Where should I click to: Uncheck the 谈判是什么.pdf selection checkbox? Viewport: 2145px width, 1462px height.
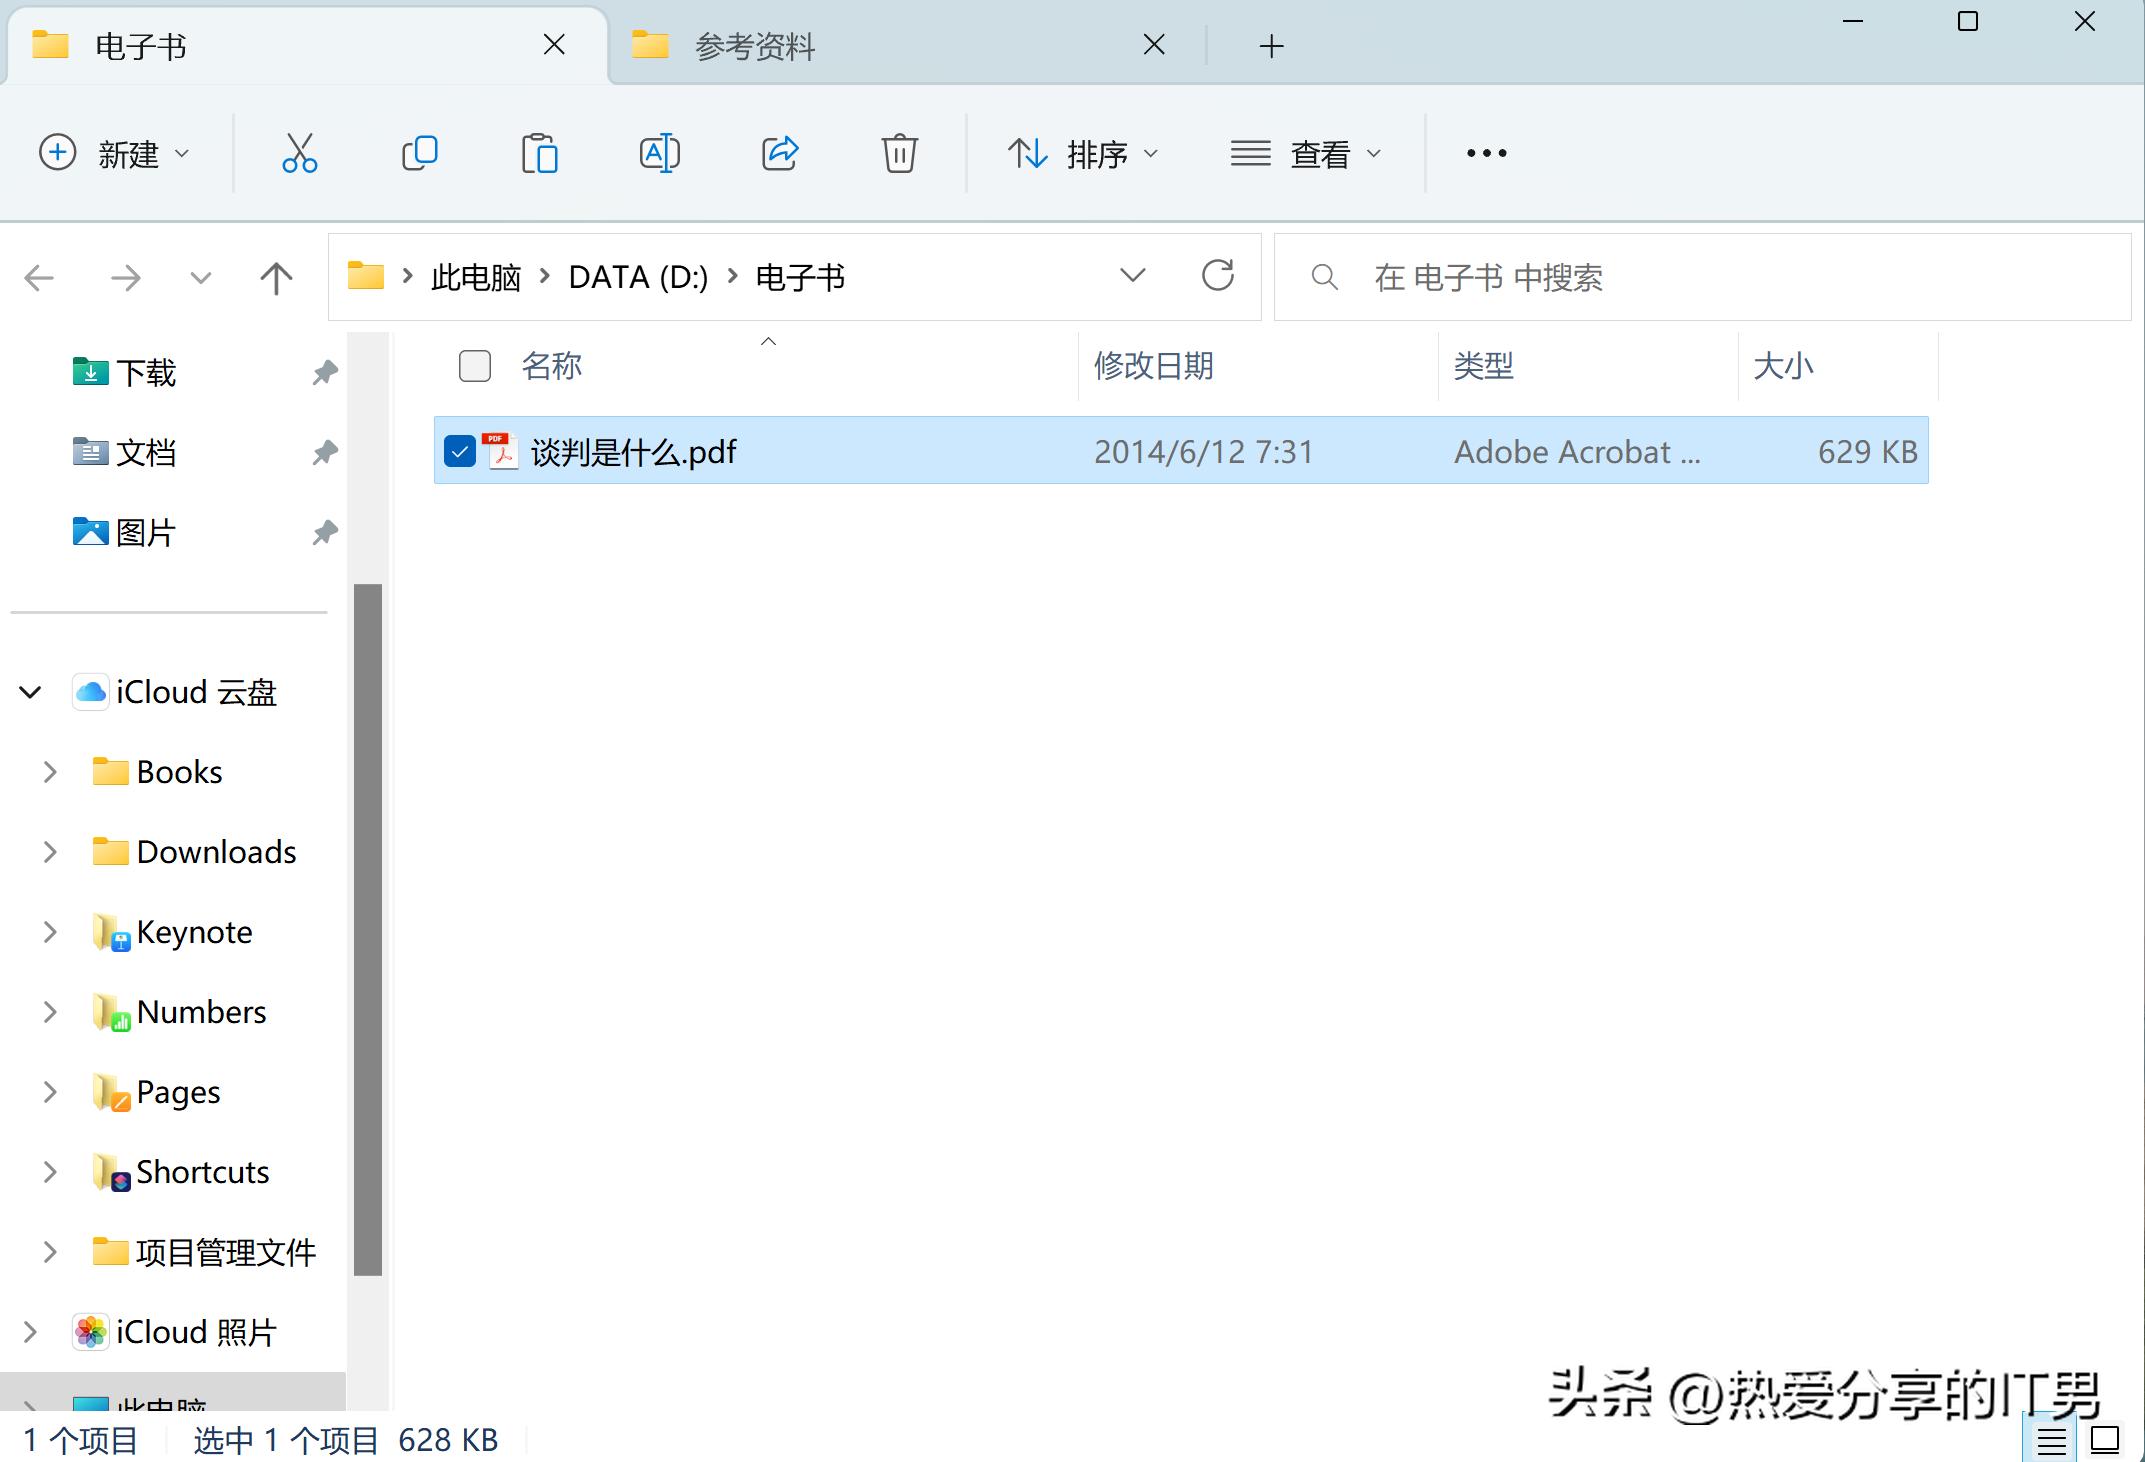(x=460, y=451)
